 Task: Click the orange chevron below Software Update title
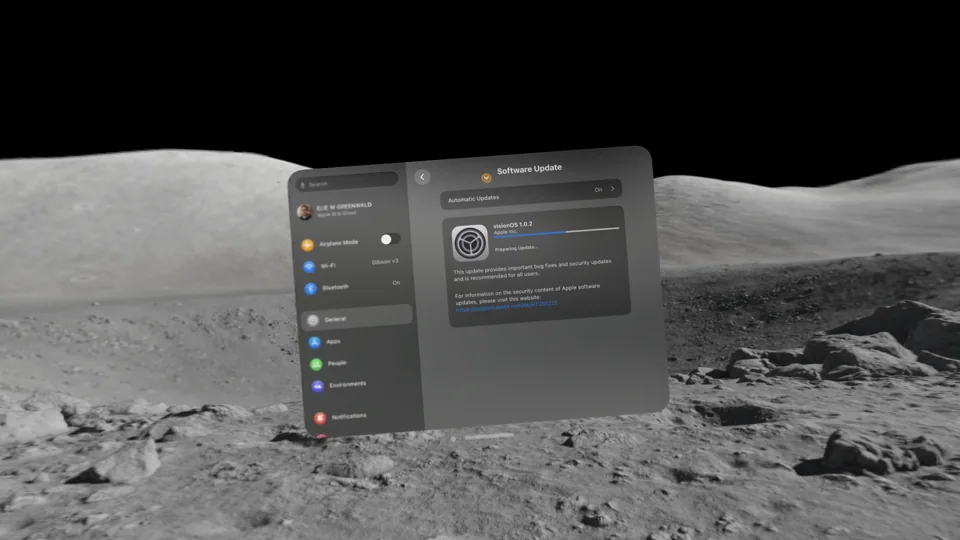pyautogui.click(x=486, y=178)
